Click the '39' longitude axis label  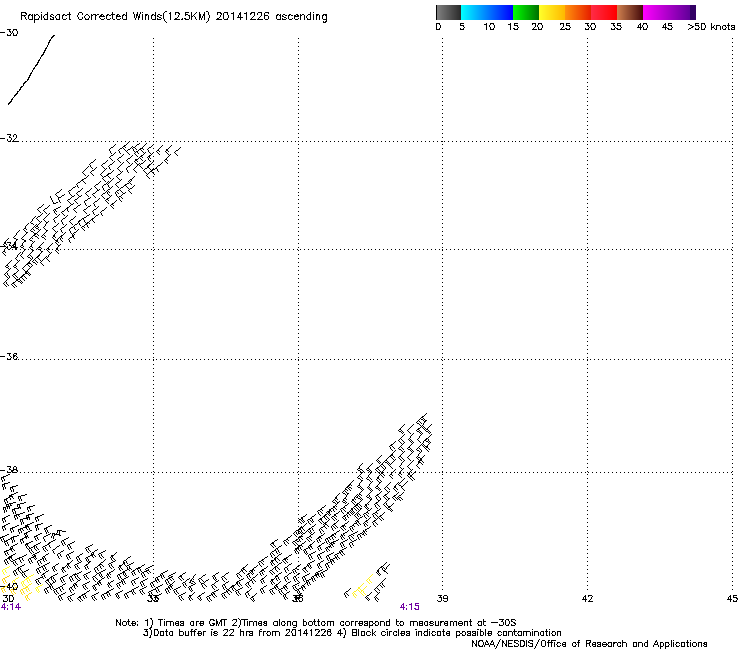click(x=442, y=599)
